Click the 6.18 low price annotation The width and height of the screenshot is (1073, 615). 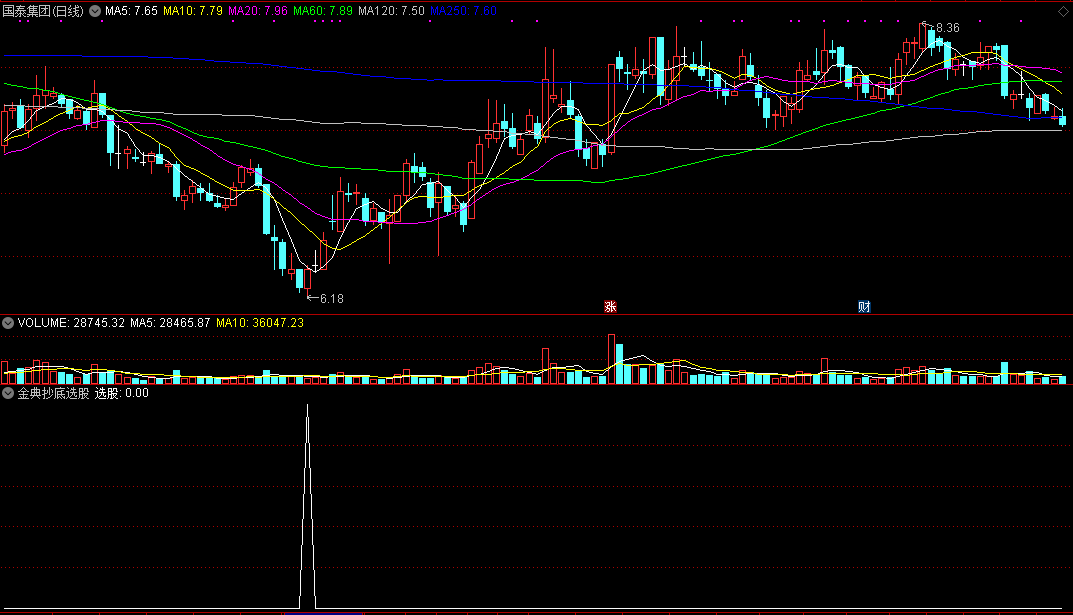click(331, 299)
